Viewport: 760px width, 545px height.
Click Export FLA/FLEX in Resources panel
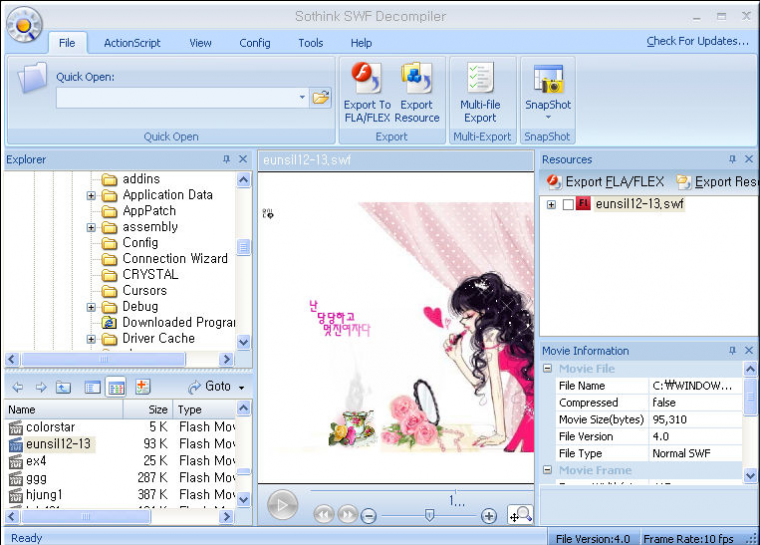coord(605,182)
